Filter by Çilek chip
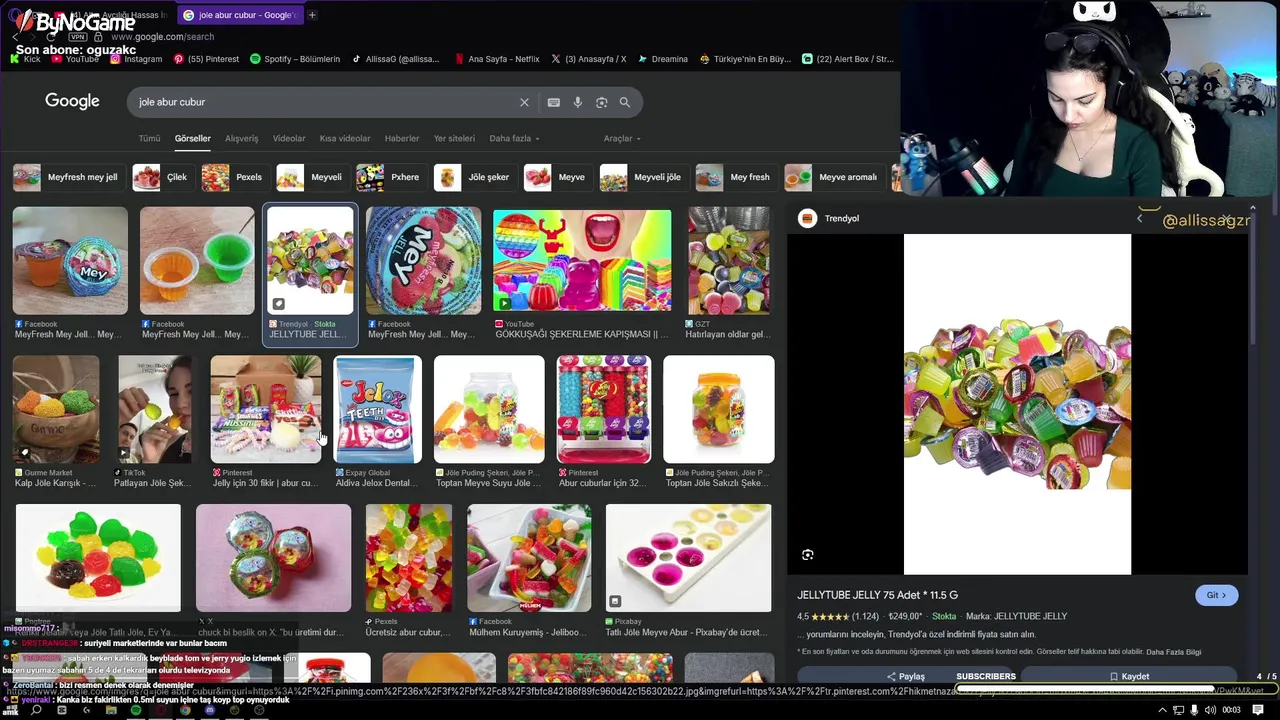 tap(162, 177)
